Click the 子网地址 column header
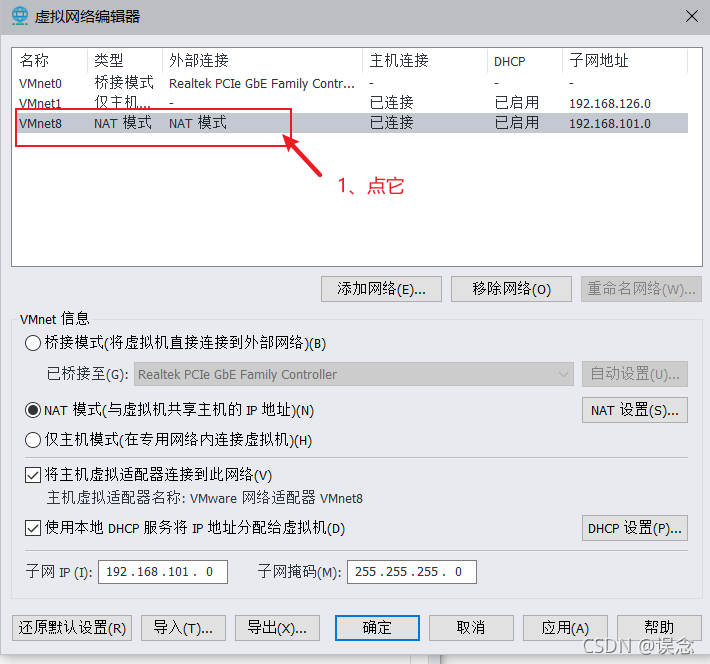 625,61
